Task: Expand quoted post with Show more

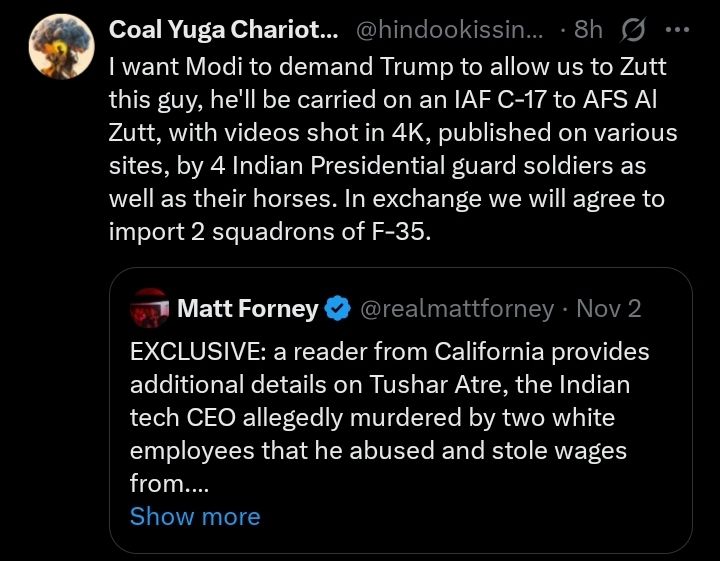Action: point(195,516)
